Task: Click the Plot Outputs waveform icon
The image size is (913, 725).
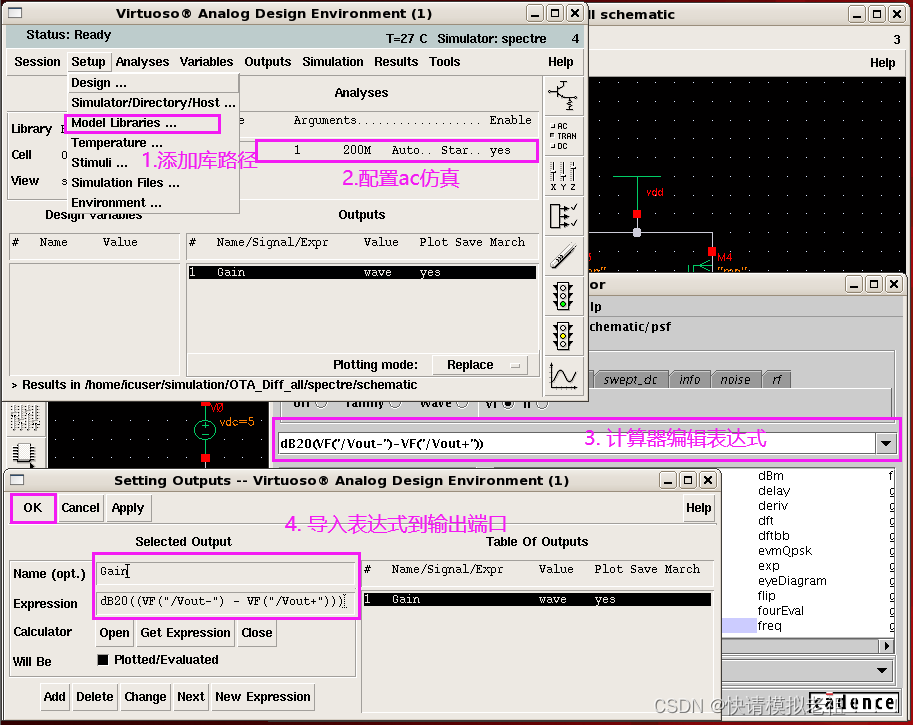Action: (x=563, y=376)
